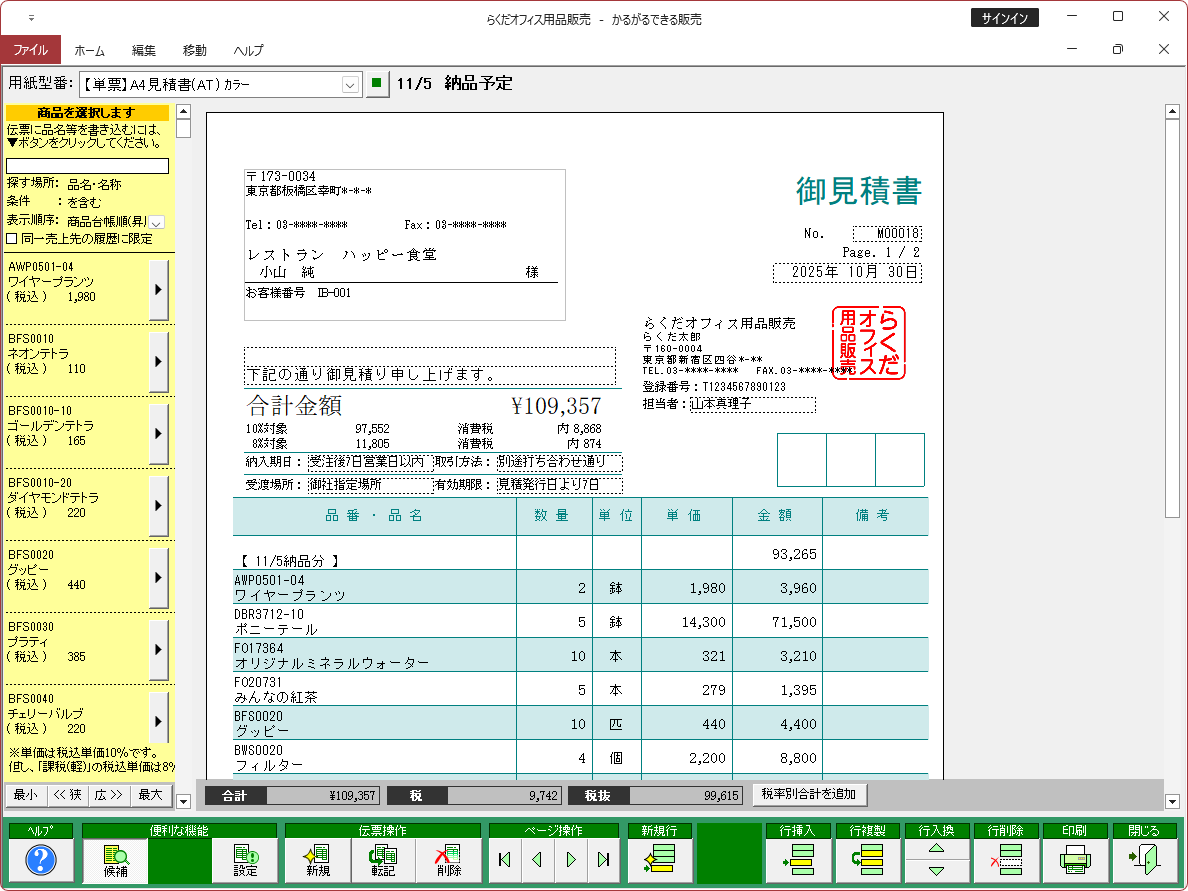Open the 候補 candidates panel icon
This screenshot has width=1188, height=891.
tap(115, 859)
